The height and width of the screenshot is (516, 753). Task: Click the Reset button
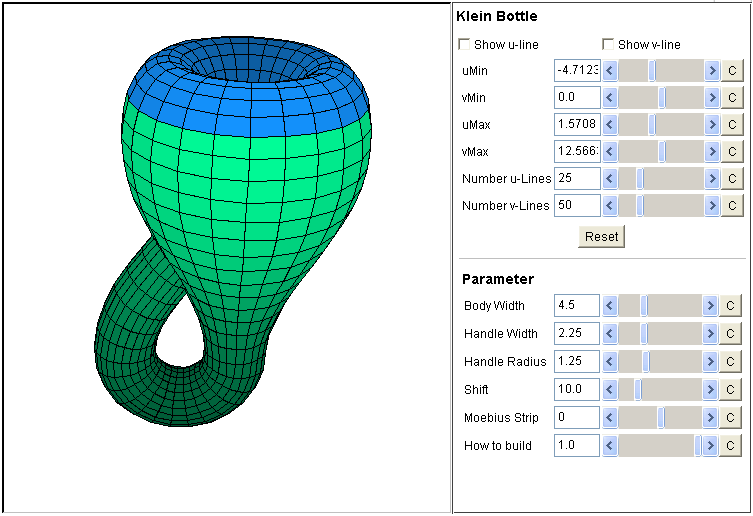(x=601, y=236)
